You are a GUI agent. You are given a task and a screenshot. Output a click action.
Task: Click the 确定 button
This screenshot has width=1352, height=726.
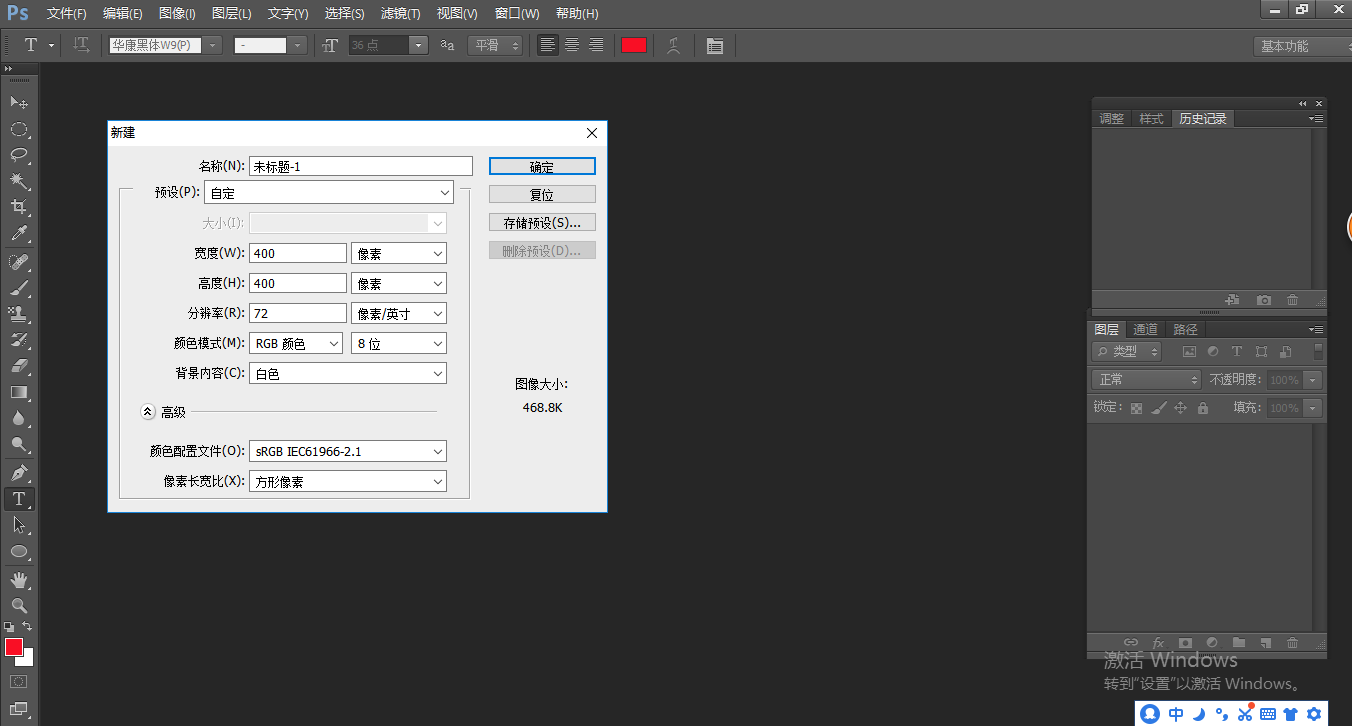tap(542, 167)
